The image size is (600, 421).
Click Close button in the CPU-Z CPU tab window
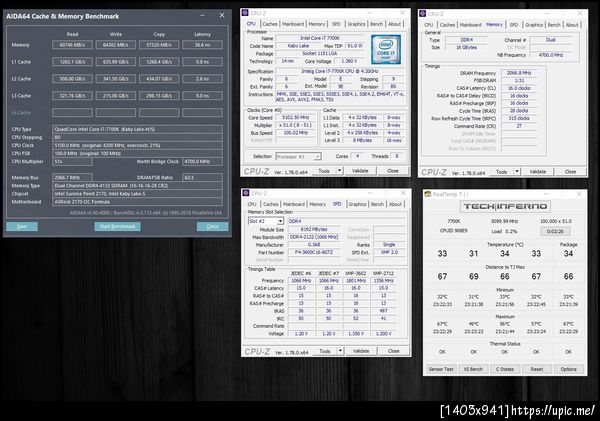click(393, 171)
